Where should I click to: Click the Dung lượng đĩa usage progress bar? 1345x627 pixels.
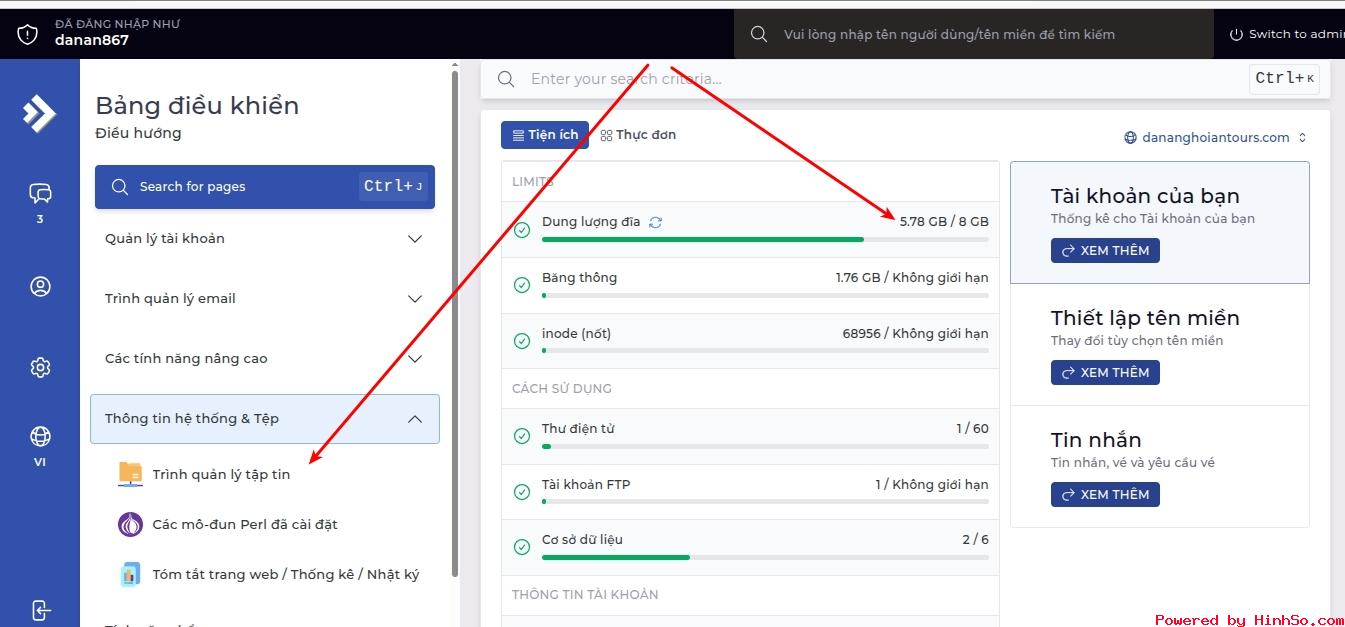tap(764, 240)
